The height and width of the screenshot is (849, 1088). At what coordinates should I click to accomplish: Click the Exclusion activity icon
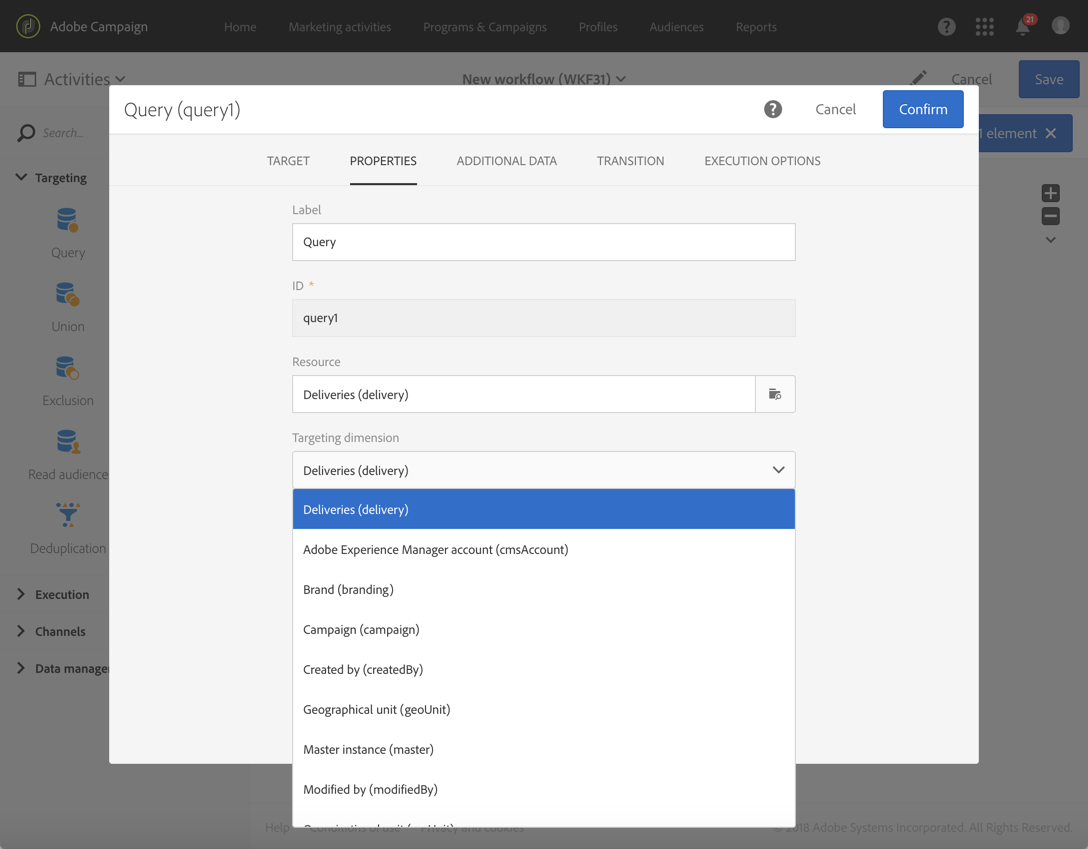[68, 369]
